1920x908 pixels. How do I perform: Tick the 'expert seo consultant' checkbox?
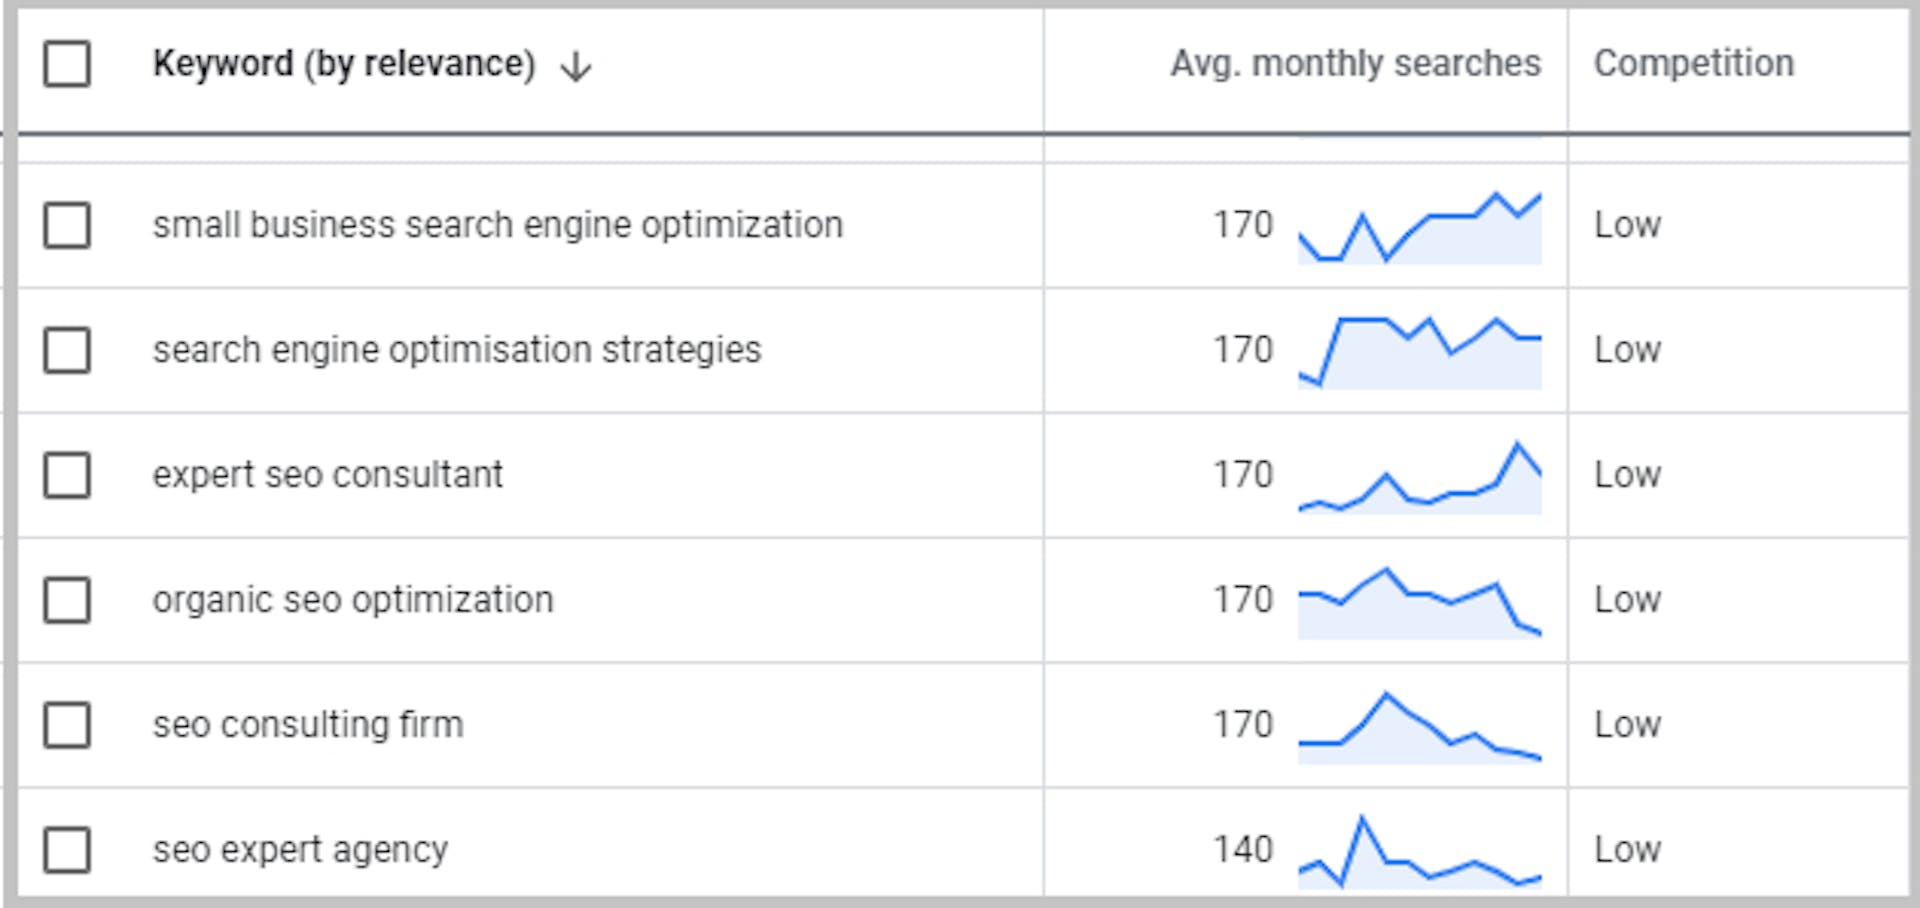click(67, 475)
